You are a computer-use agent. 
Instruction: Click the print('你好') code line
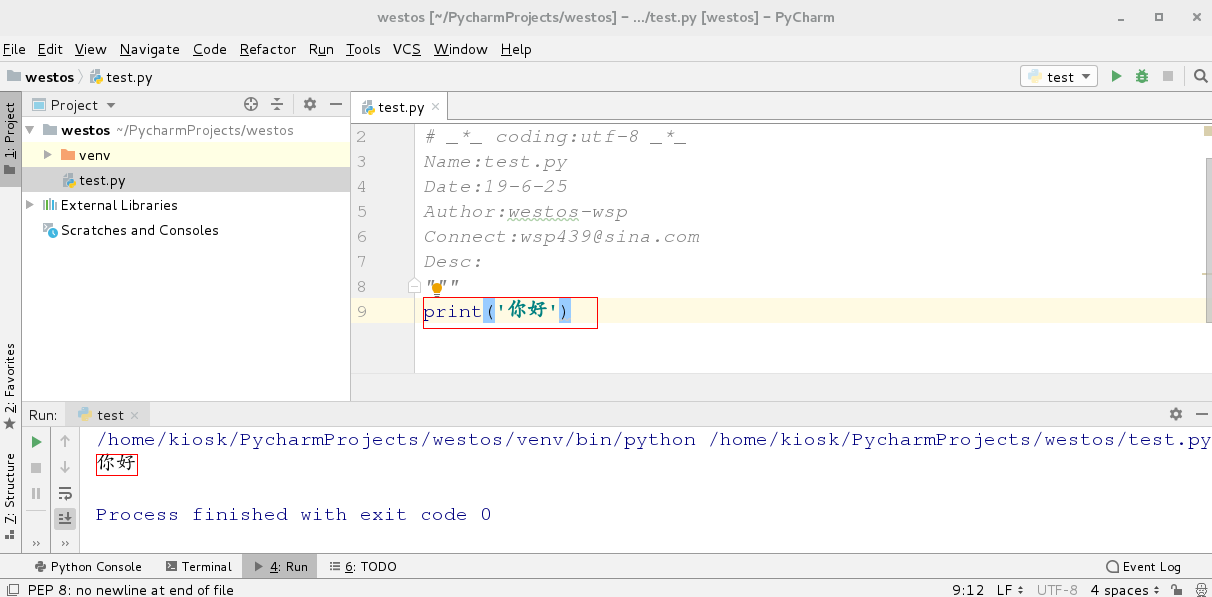497,311
